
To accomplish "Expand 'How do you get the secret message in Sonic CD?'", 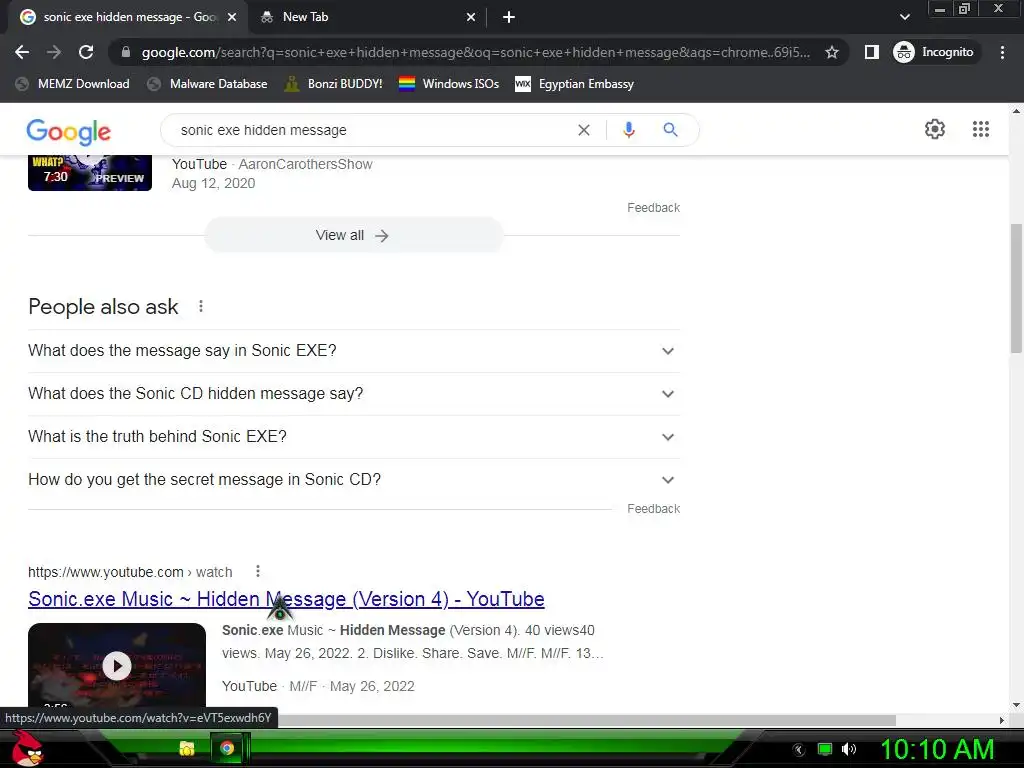I will 354,480.
